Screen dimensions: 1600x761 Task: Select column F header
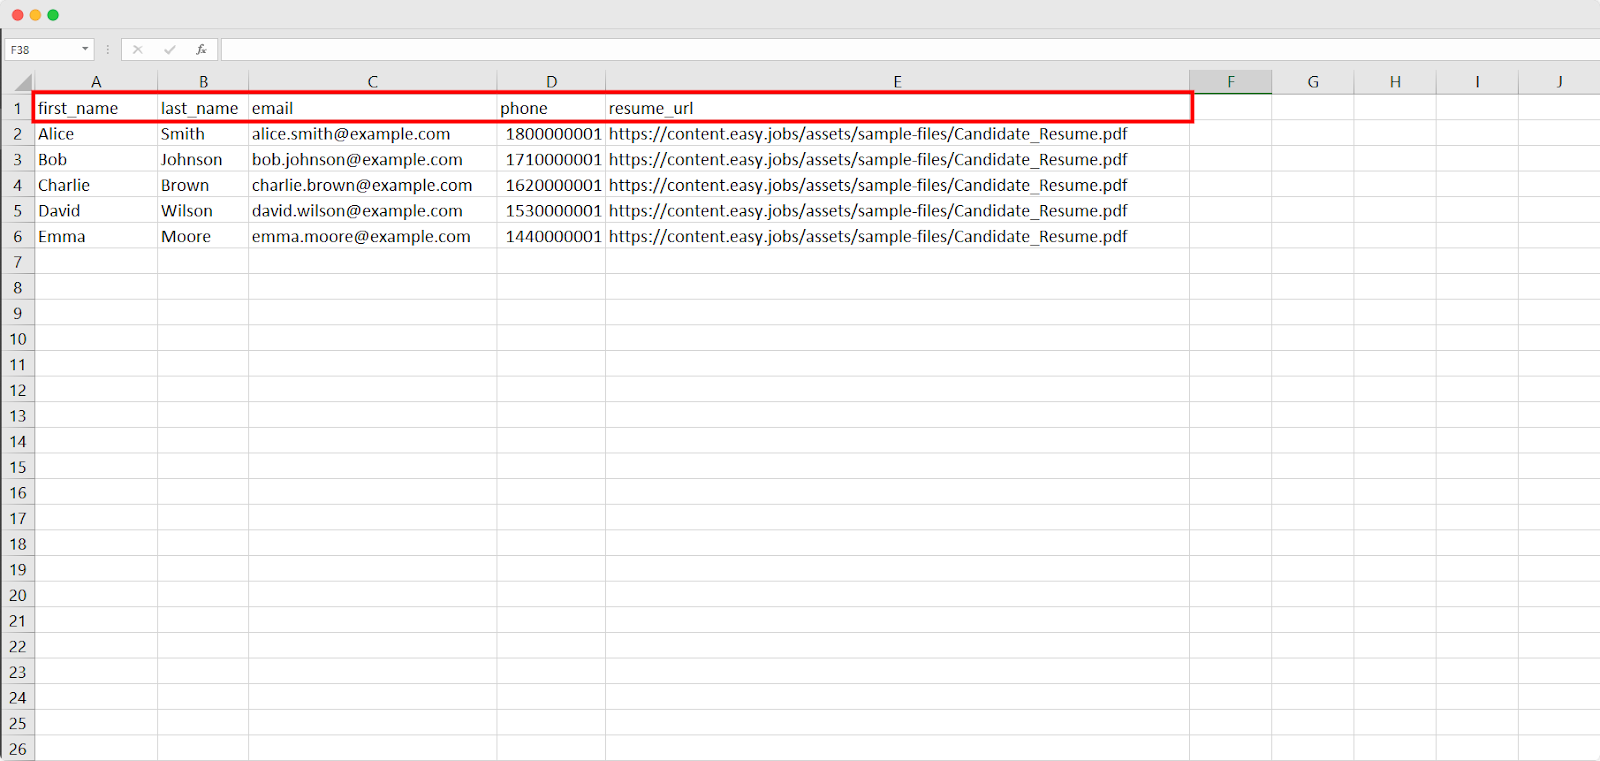point(1230,82)
